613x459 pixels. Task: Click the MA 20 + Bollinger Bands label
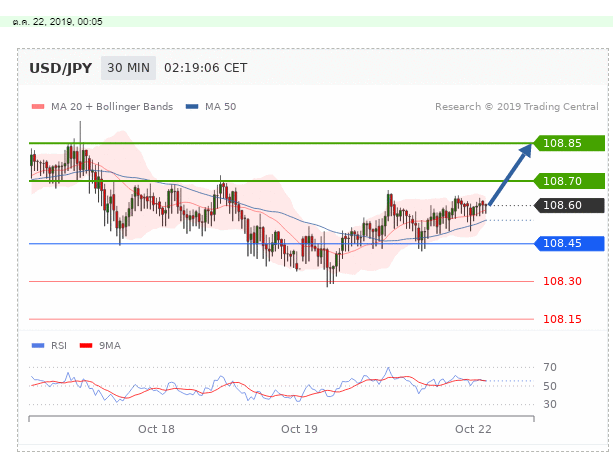[x=112, y=107]
